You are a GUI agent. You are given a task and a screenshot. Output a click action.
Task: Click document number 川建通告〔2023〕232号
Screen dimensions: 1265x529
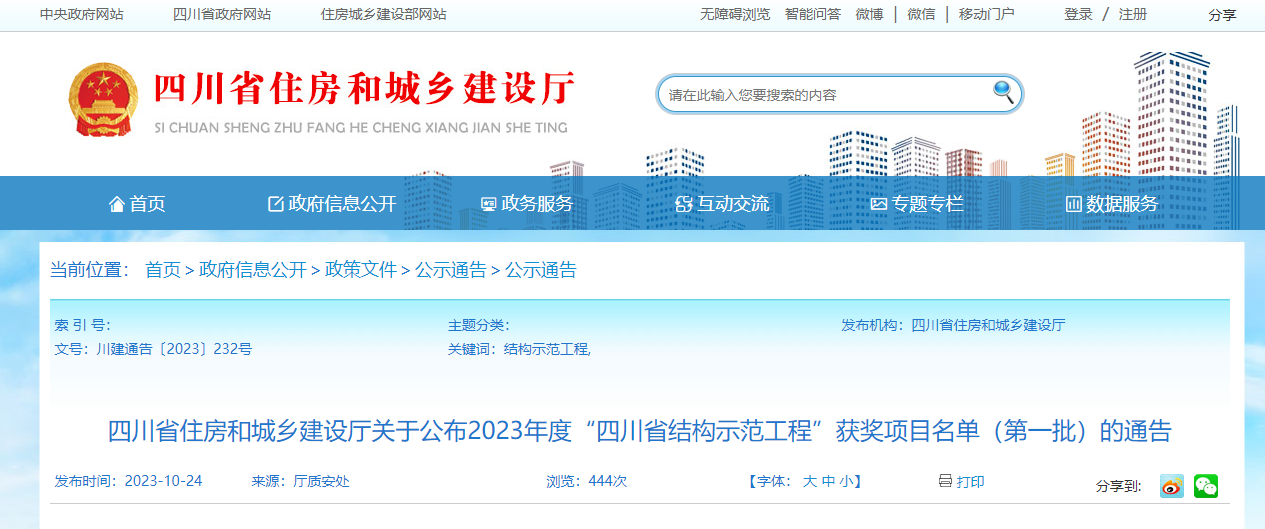click(174, 349)
